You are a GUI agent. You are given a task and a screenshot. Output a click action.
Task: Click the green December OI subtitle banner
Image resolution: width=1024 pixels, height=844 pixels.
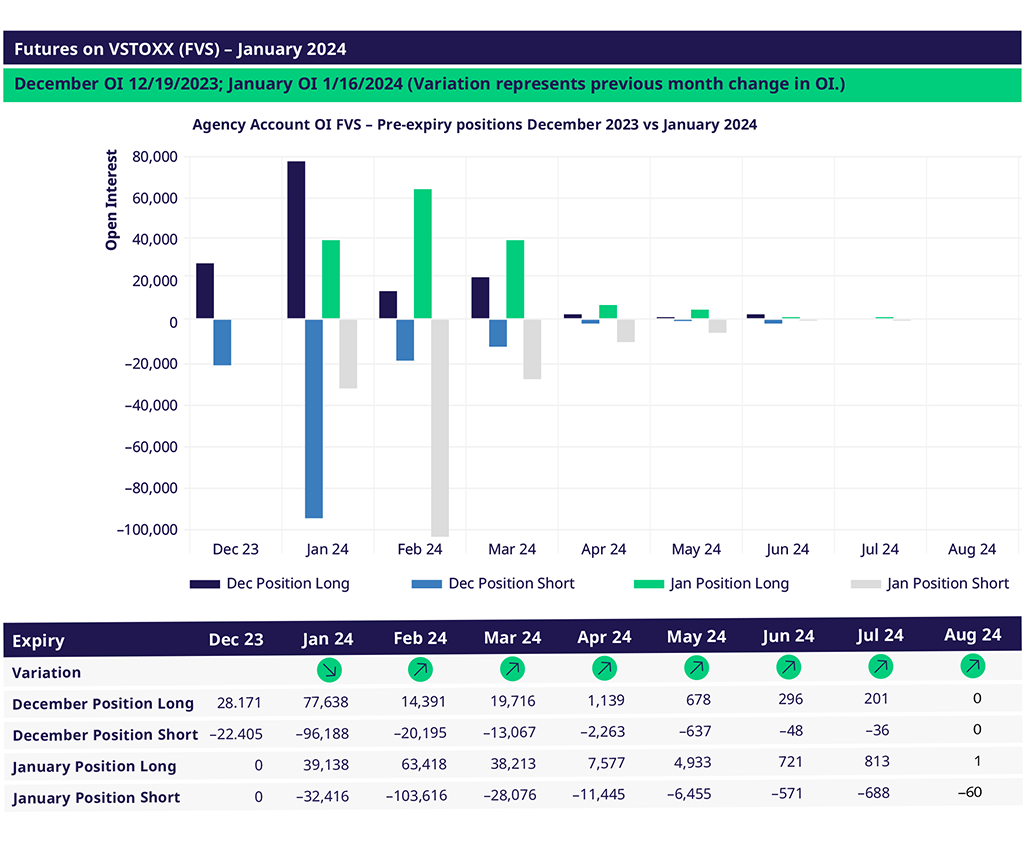[x=512, y=85]
